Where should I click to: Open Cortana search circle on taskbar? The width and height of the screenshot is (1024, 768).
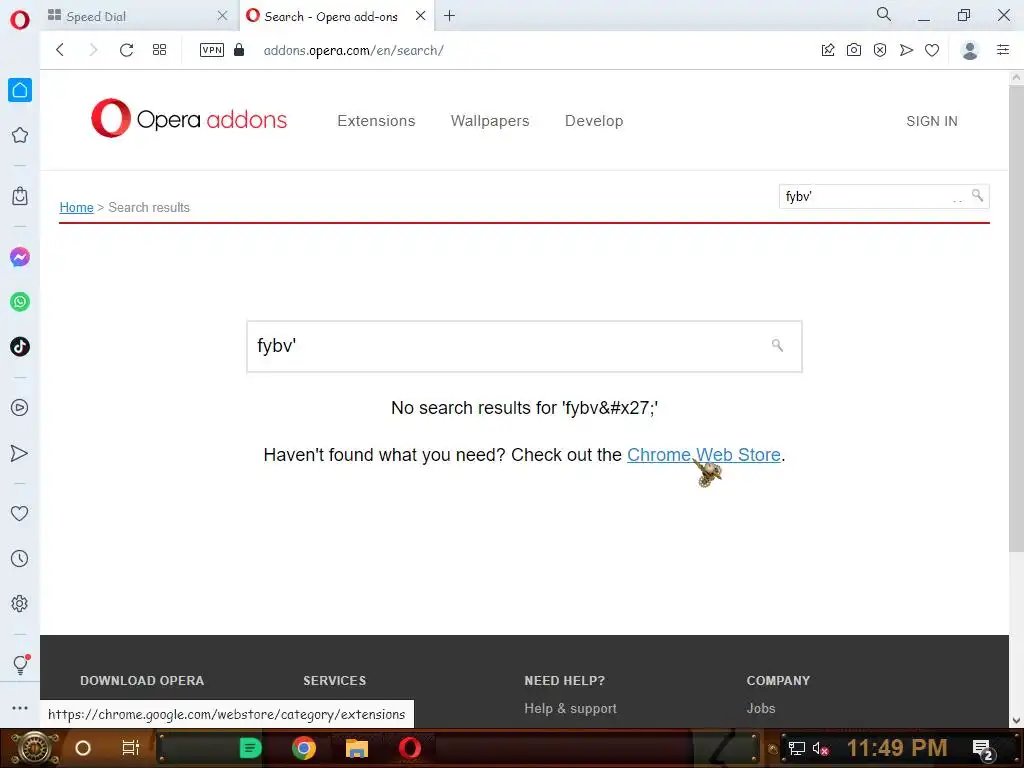pyautogui.click(x=83, y=748)
